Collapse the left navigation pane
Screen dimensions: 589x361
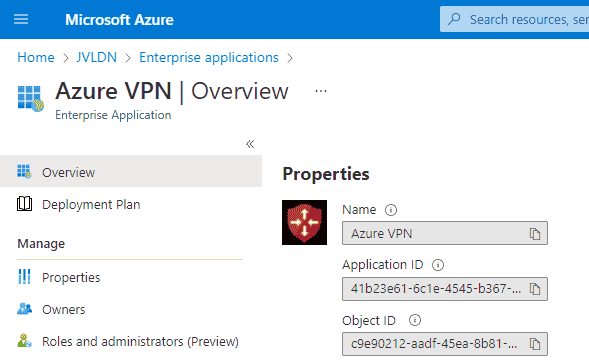click(x=250, y=144)
